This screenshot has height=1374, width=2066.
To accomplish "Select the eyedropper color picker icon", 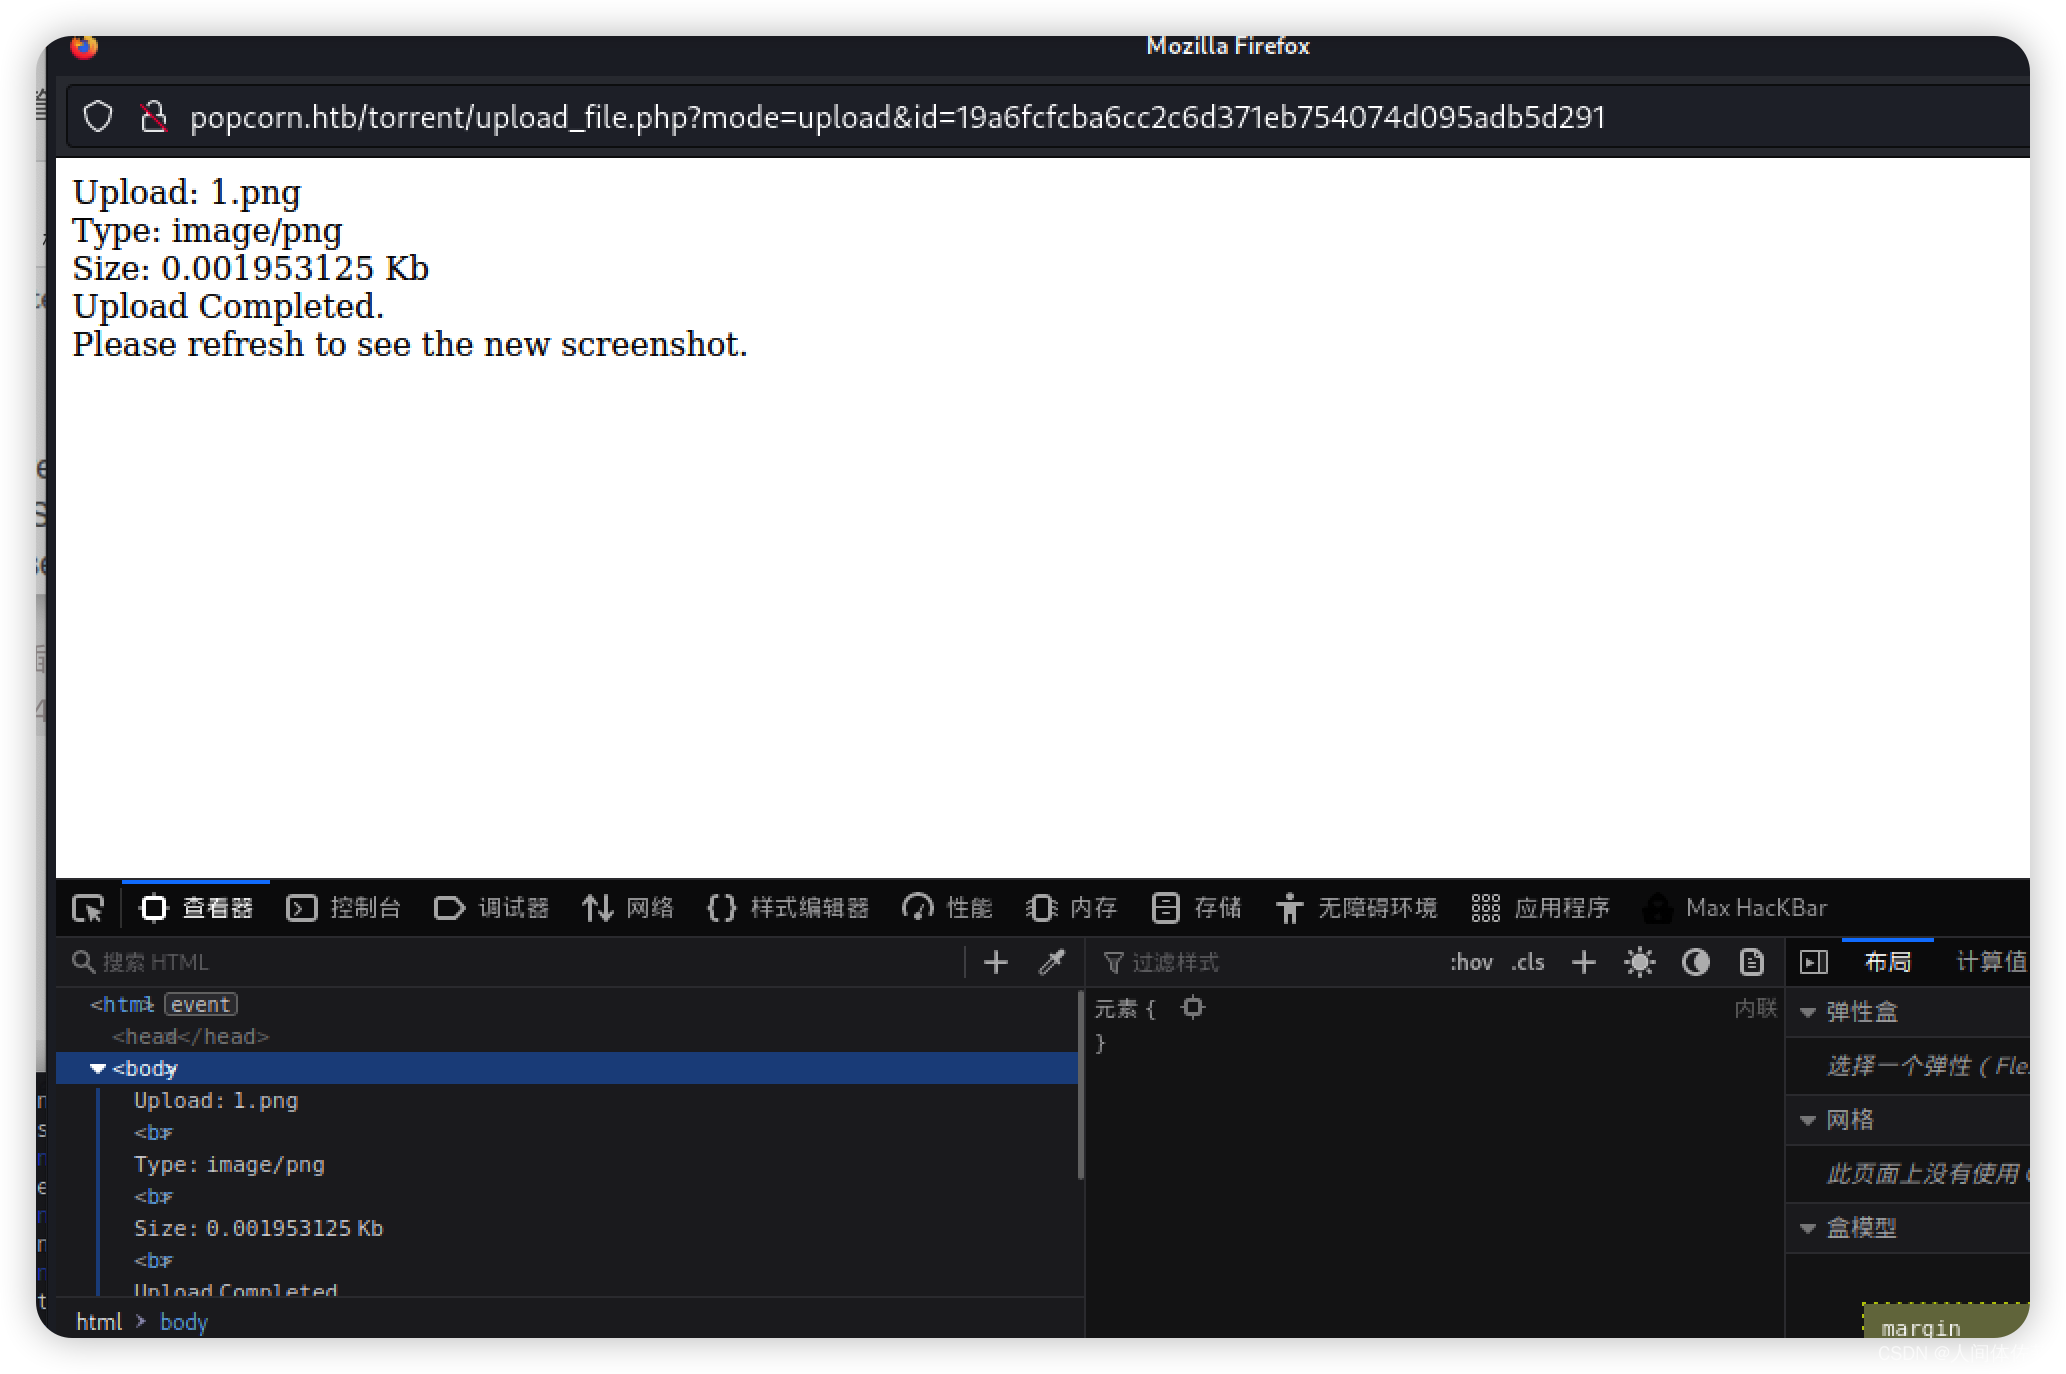I will click(x=1051, y=962).
